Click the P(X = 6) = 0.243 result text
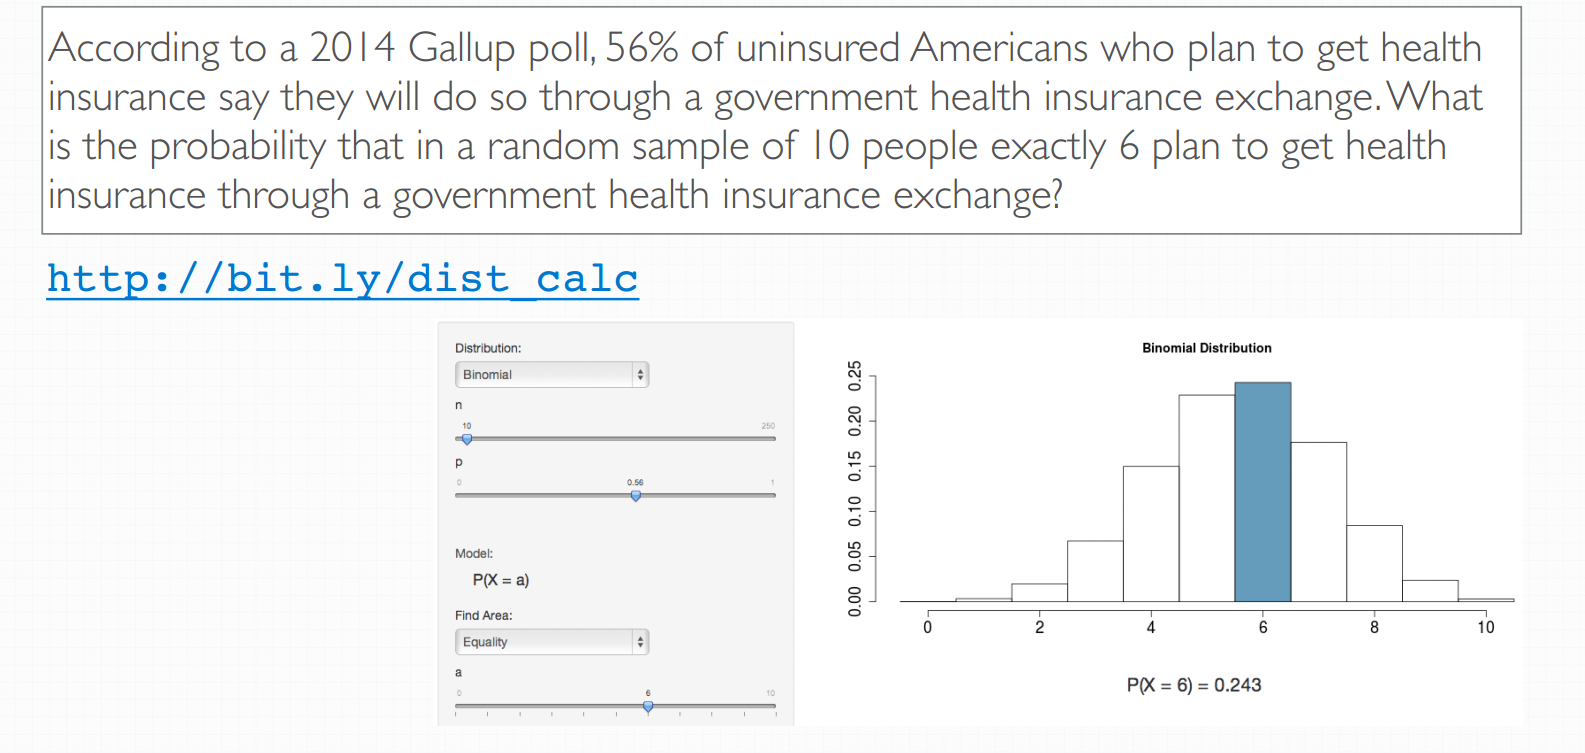This screenshot has width=1585, height=753. pyautogui.click(x=1194, y=685)
